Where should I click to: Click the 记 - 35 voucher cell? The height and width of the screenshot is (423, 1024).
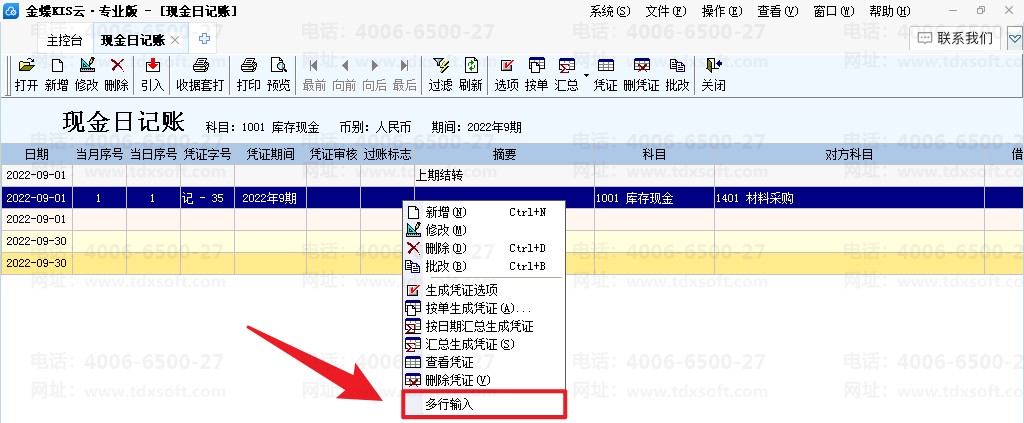(x=207, y=198)
